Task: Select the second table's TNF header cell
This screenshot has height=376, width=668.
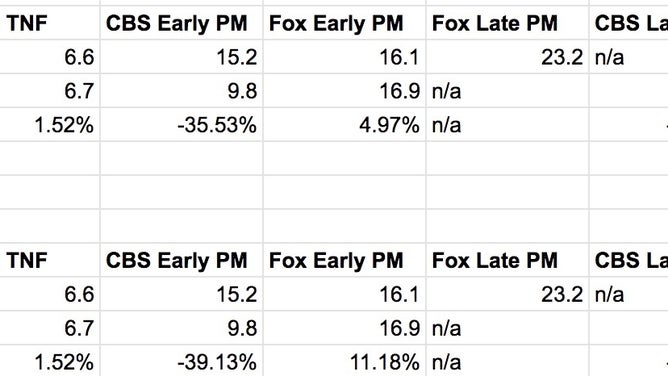Action: pos(50,260)
